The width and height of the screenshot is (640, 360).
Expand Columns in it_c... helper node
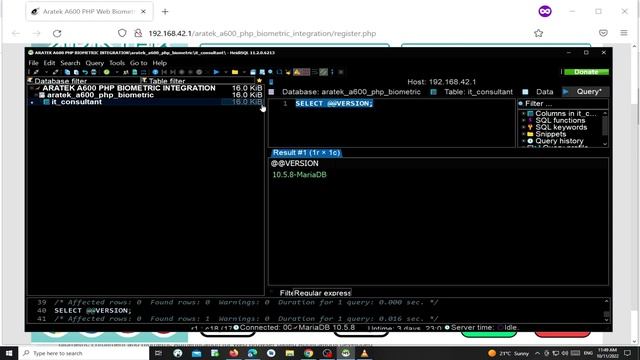tap(523, 113)
